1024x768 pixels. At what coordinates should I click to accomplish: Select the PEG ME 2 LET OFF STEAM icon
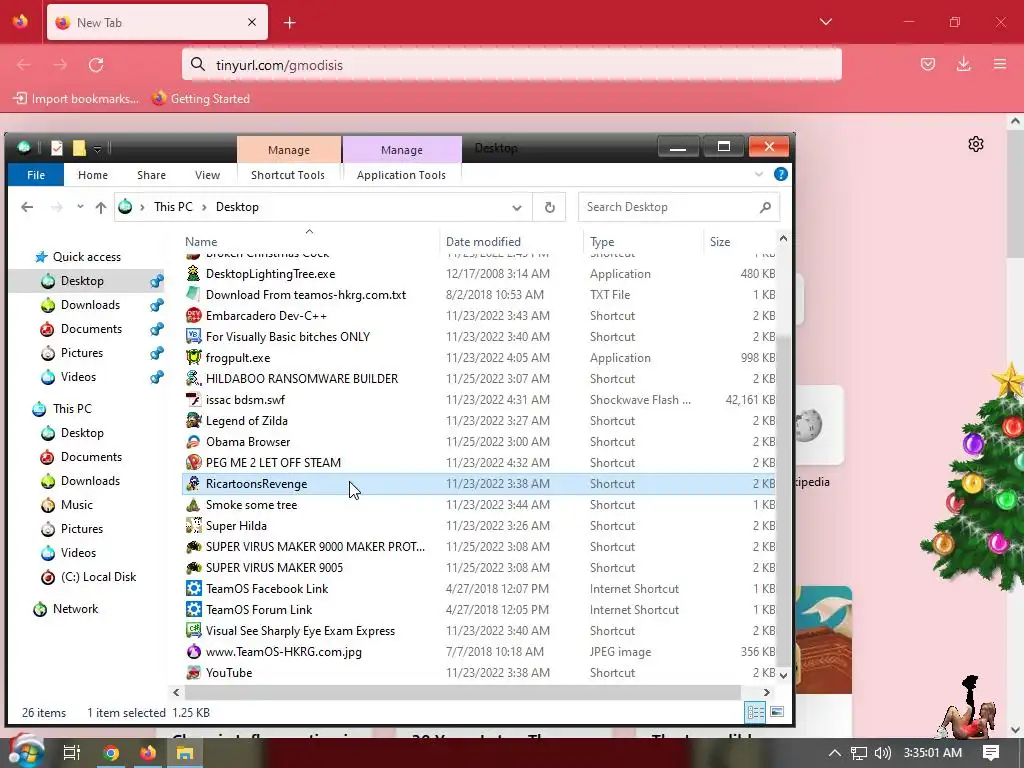(193, 462)
